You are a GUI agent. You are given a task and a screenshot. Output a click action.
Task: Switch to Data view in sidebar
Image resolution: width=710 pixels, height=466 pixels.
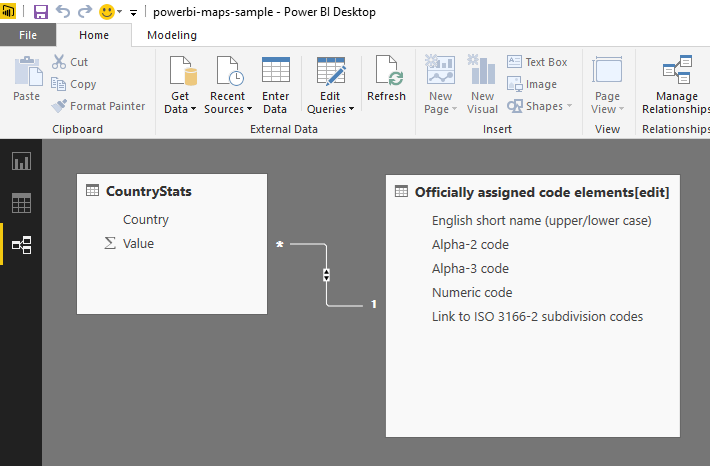(x=21, y=203)
